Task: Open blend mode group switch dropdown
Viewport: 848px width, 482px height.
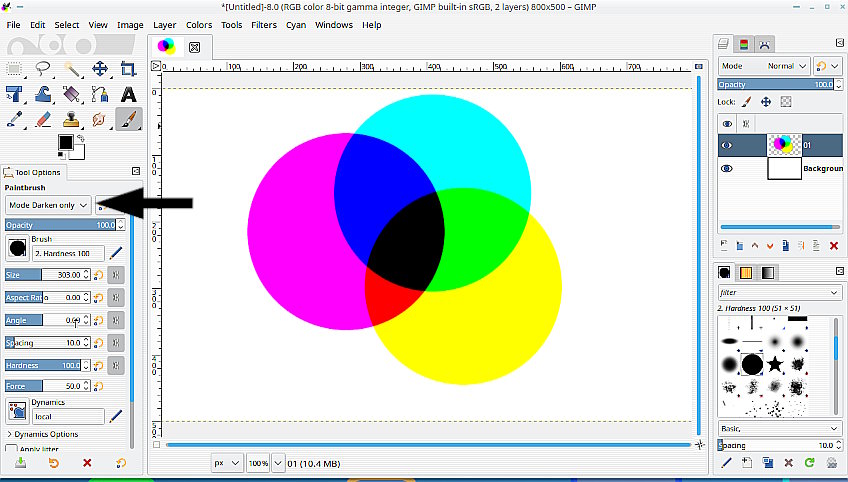Action: 828,66
